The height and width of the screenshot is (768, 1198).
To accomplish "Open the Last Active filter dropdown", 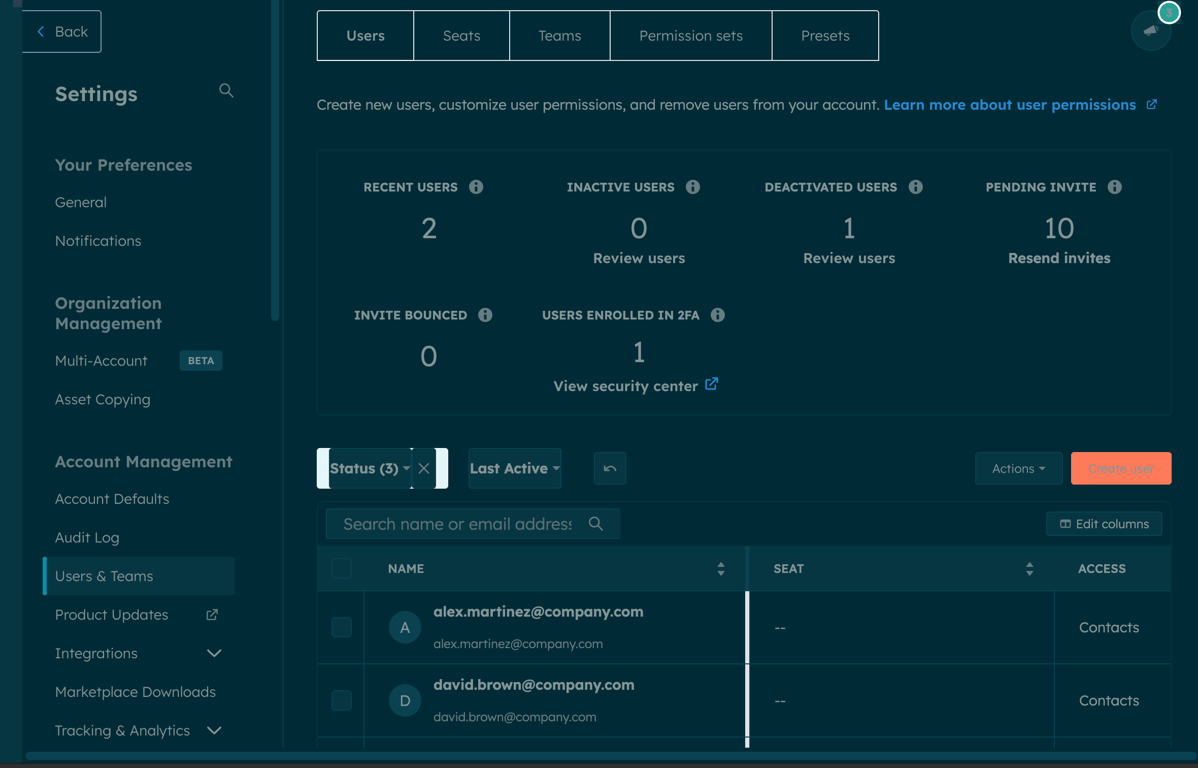I will click(514, 468).
